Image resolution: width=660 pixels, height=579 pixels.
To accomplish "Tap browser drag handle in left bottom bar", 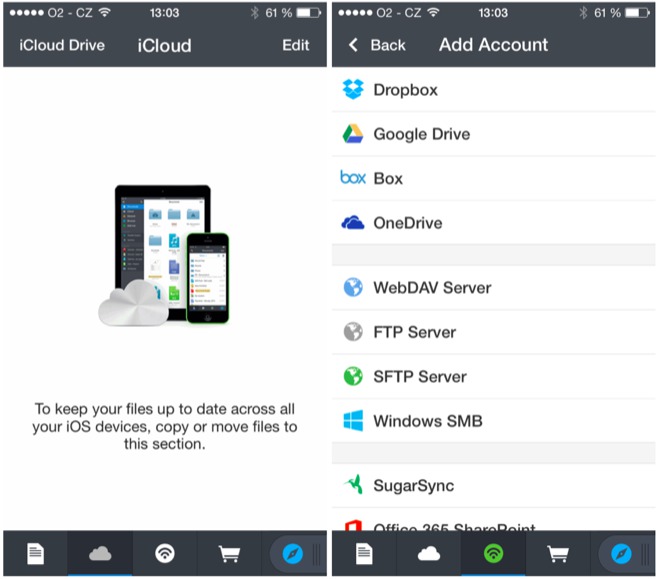I will [x=317, y=554].
